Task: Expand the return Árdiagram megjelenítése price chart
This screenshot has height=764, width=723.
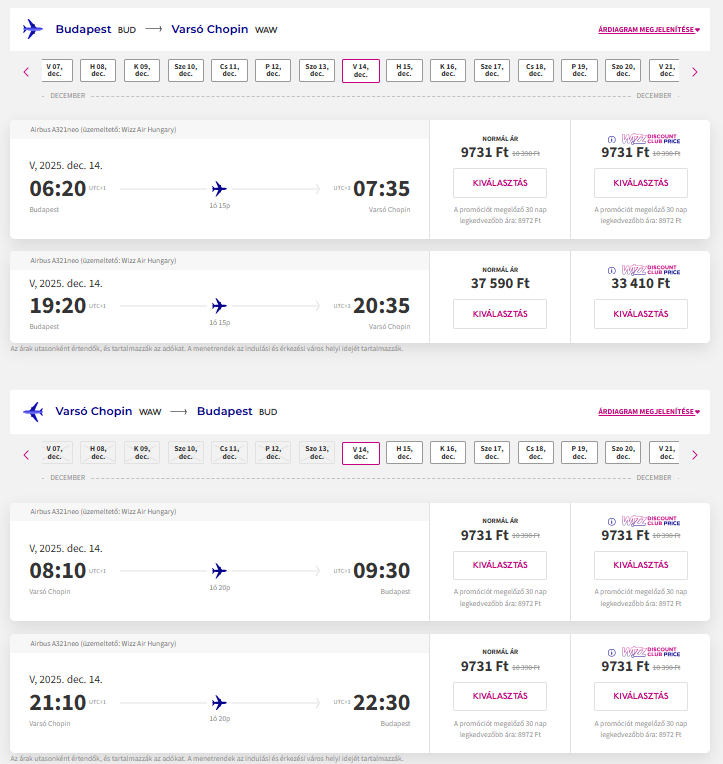Action: [x=649, y=411]
